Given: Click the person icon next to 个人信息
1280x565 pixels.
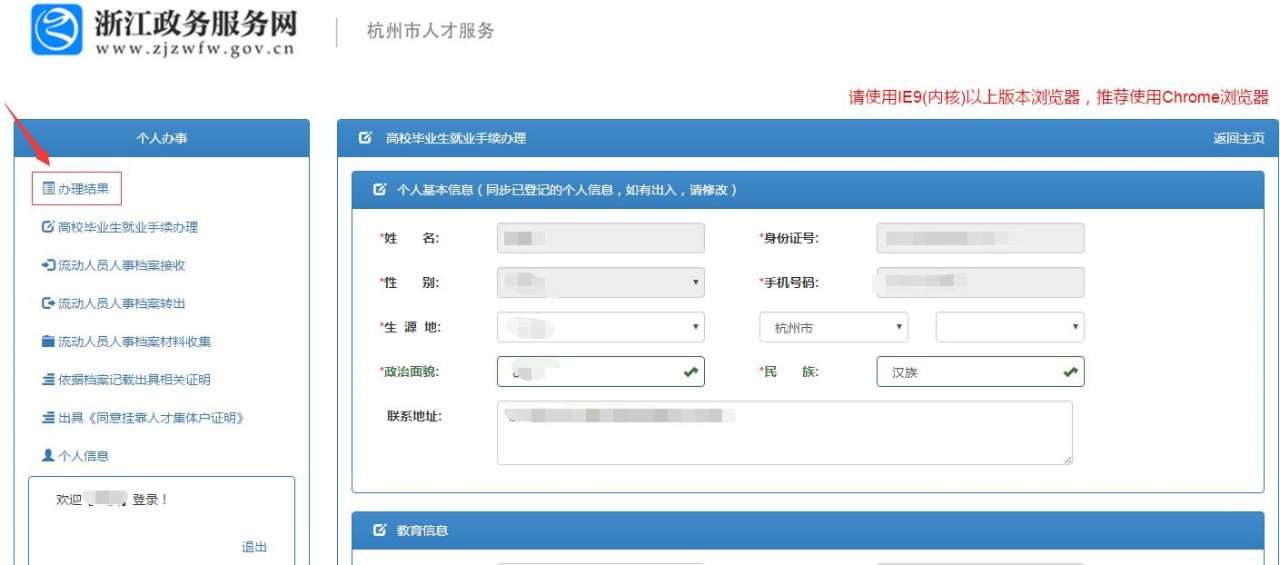Looking at the screenshot, I should 48,455.
